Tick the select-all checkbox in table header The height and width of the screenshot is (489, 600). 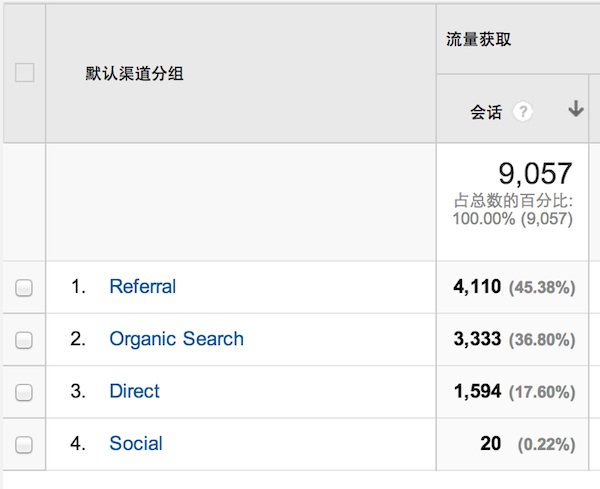pos(25,73)
